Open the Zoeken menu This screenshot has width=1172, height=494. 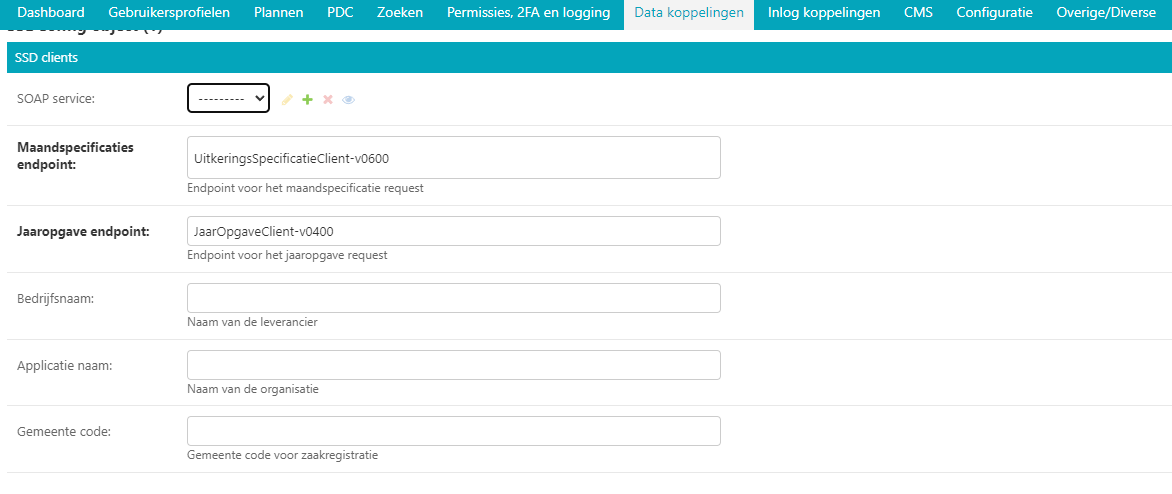[400, 13]
